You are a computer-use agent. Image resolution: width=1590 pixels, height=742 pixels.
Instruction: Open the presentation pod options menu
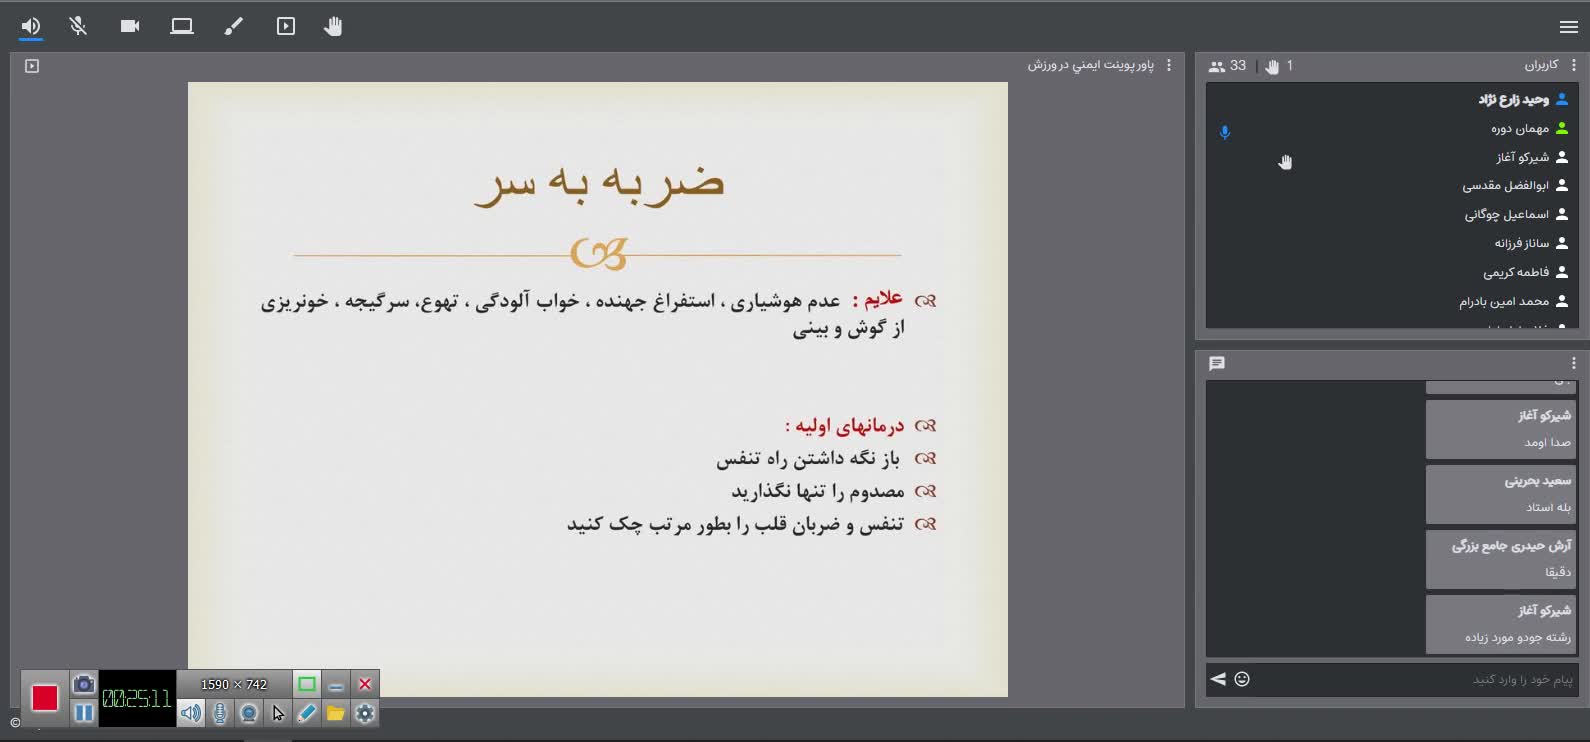1169,65
